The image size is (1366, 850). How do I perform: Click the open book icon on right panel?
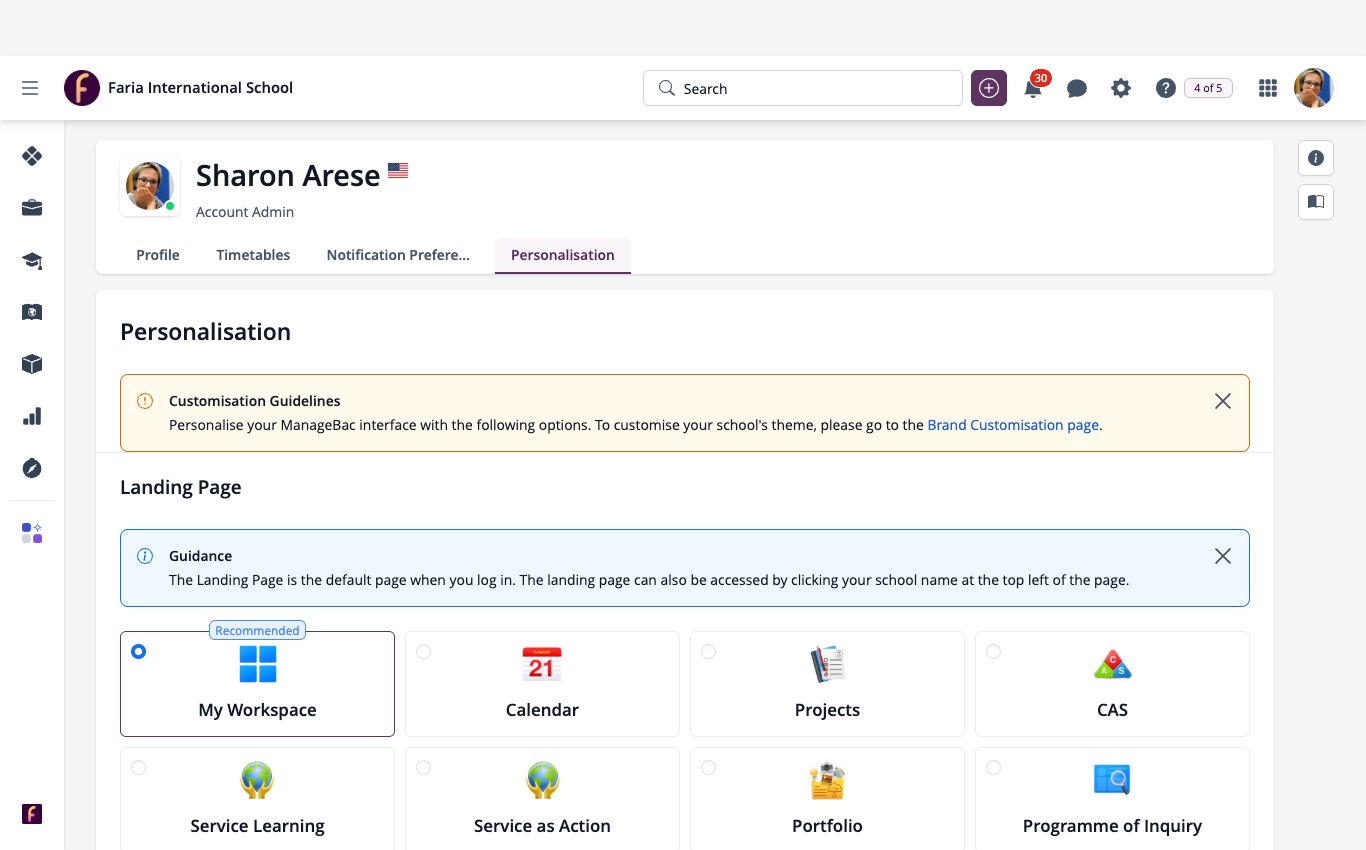[1316, 202]
